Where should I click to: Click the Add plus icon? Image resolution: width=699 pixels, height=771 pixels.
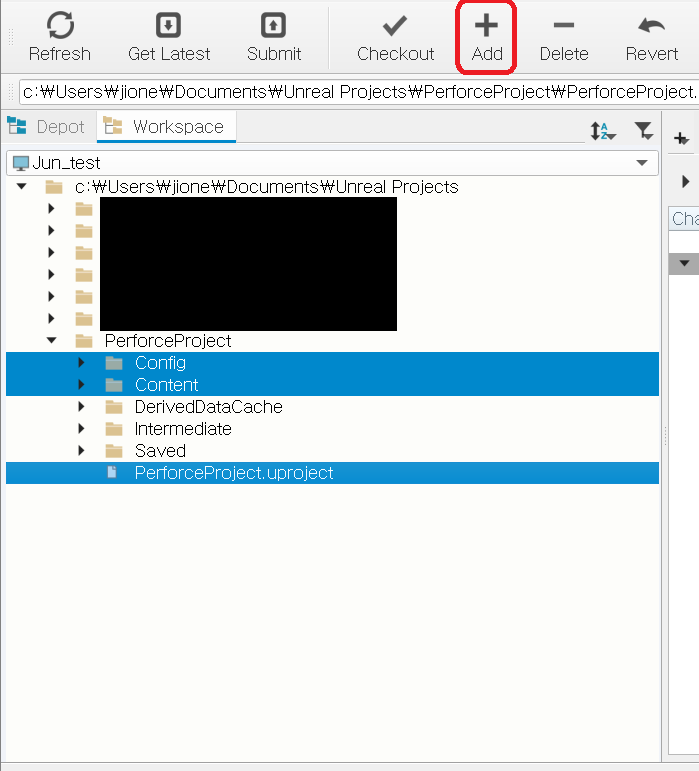click(486, 26)
